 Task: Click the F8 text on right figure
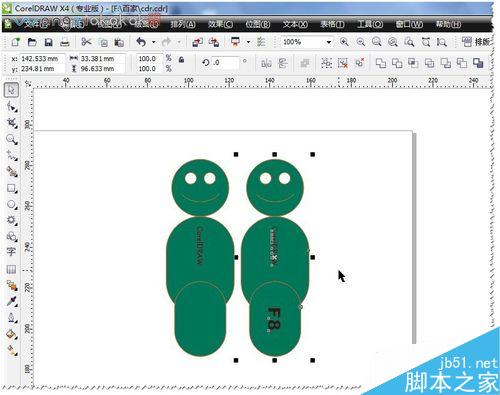(275, 320)
